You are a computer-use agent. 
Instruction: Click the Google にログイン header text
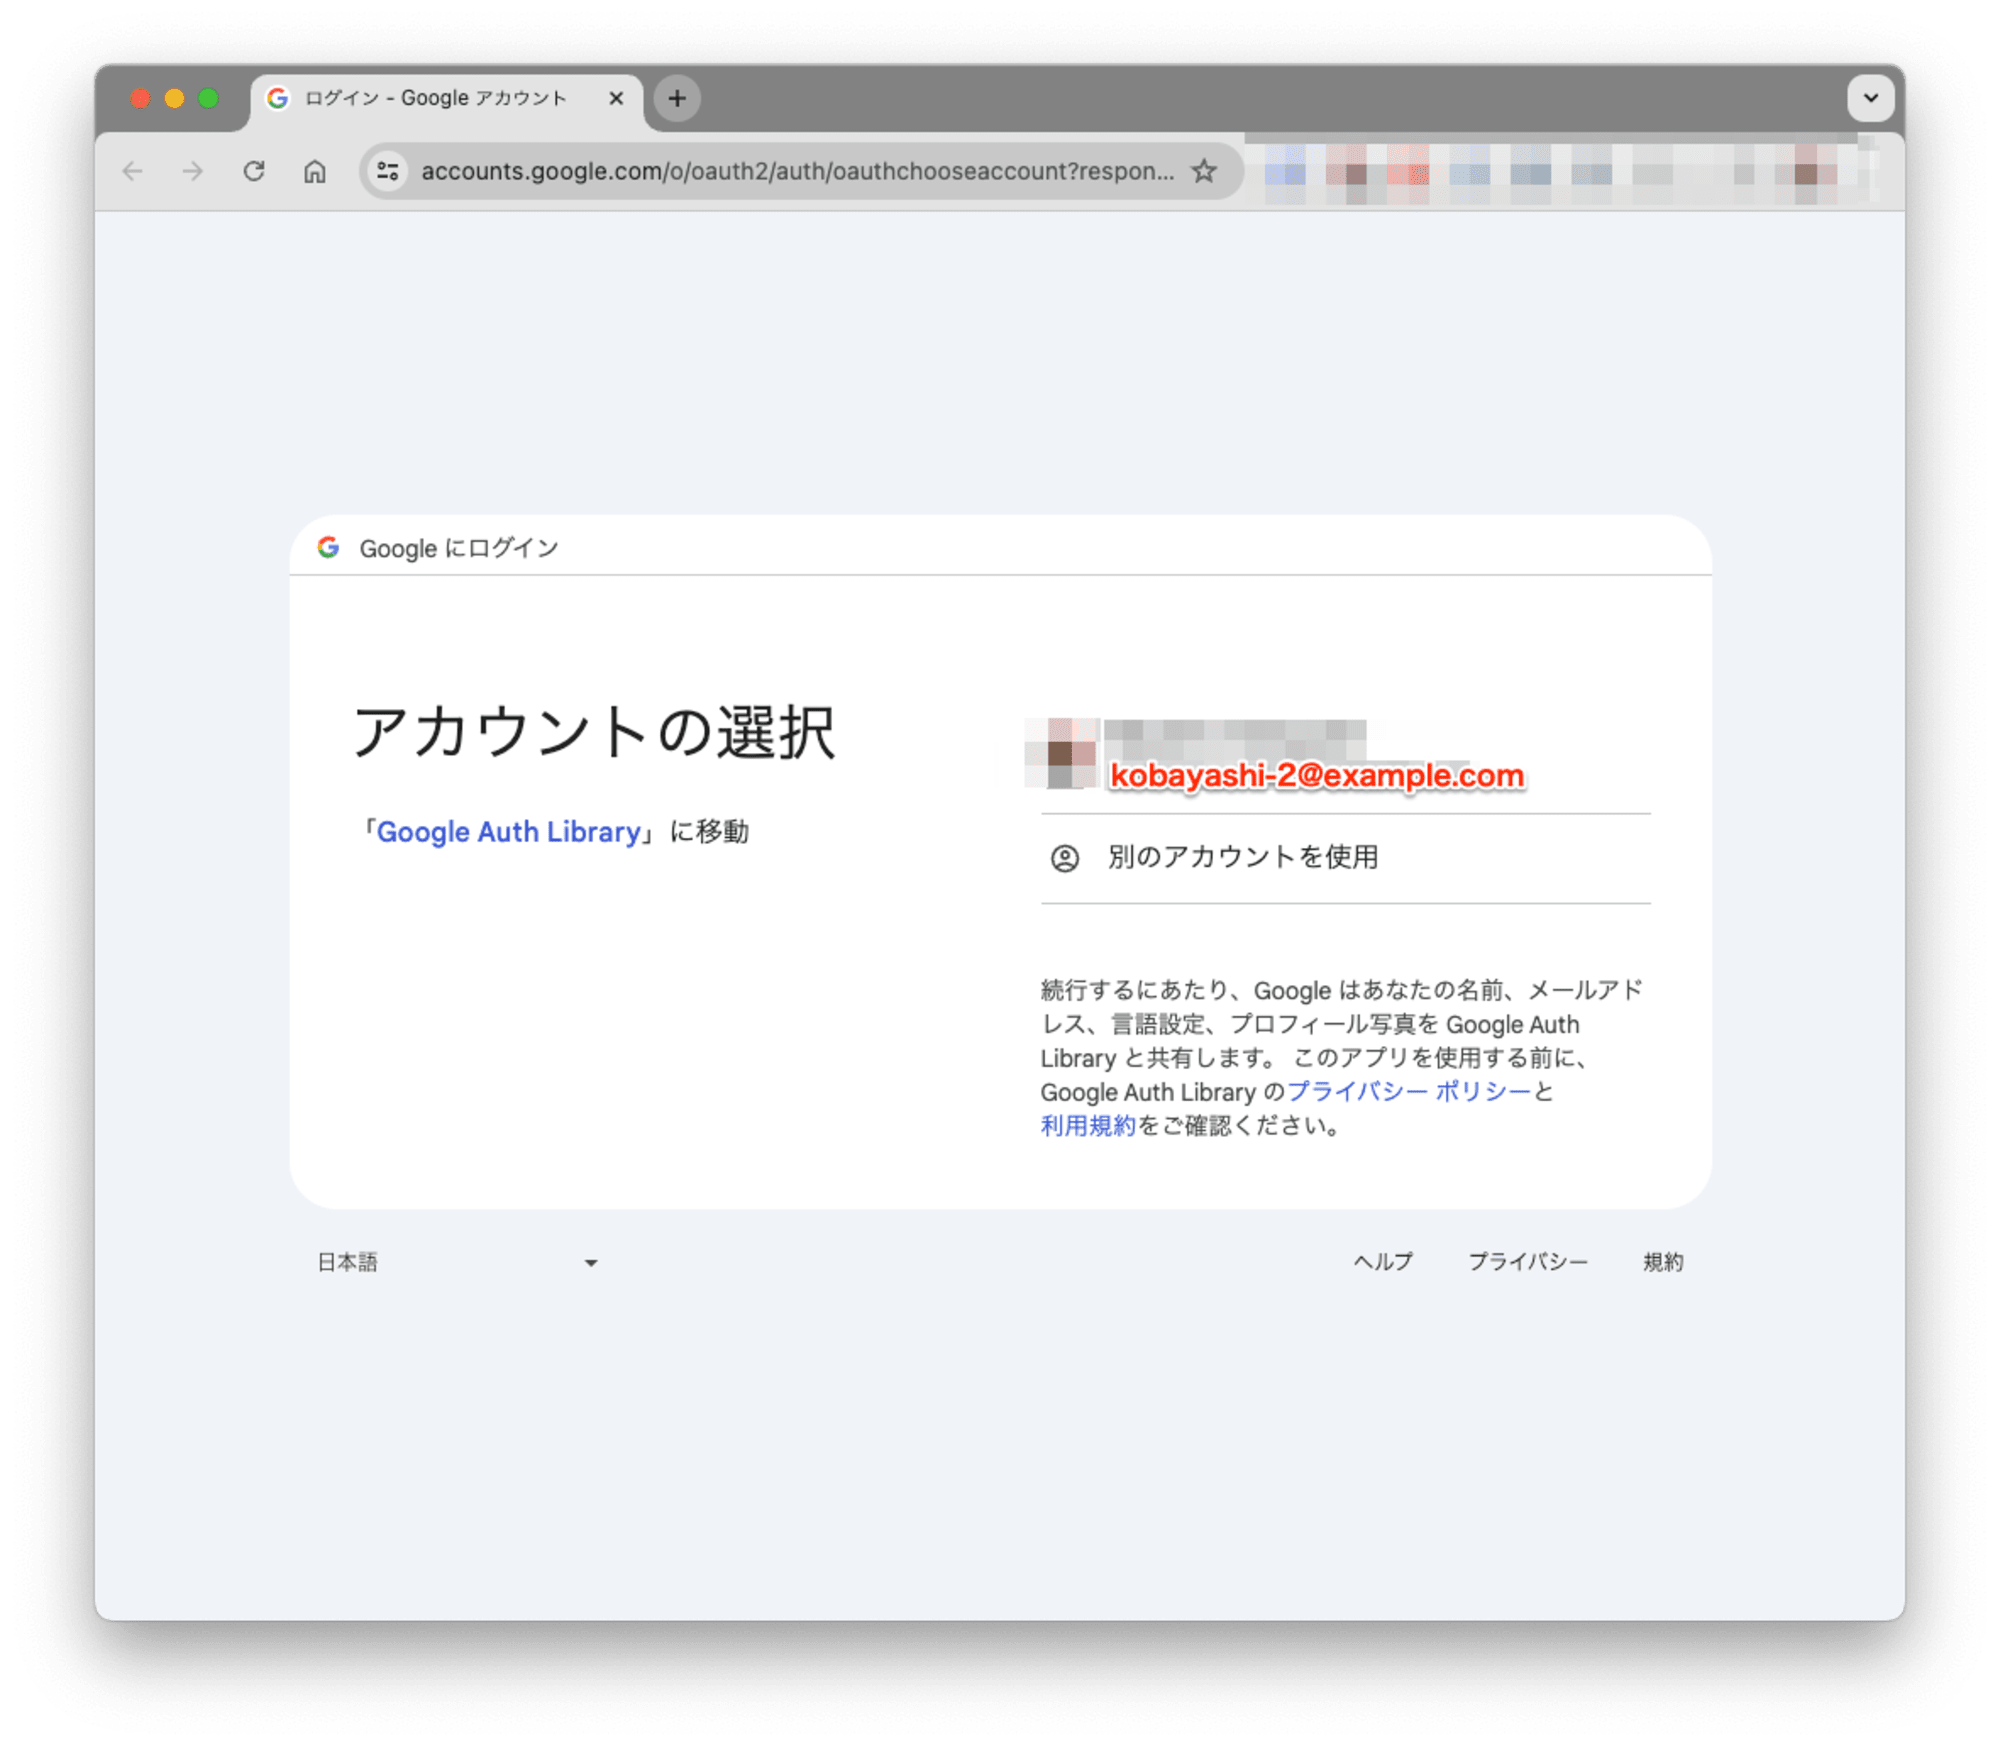(x=459, y=548)
